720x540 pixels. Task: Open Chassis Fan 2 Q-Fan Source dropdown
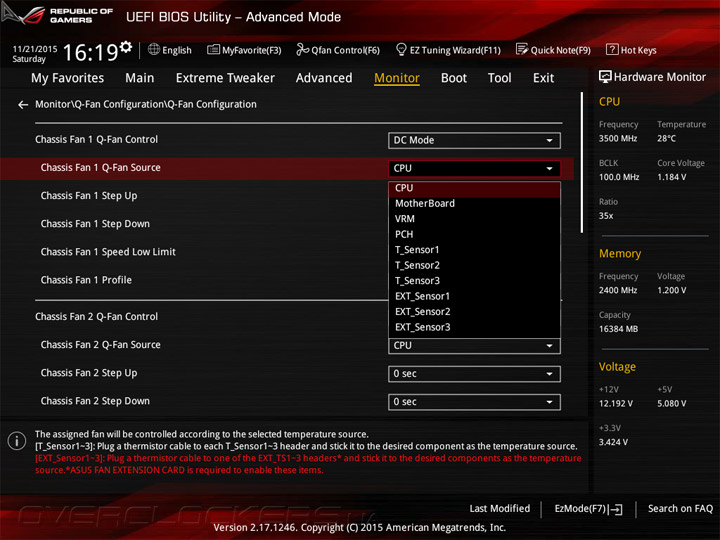(474, 346)
